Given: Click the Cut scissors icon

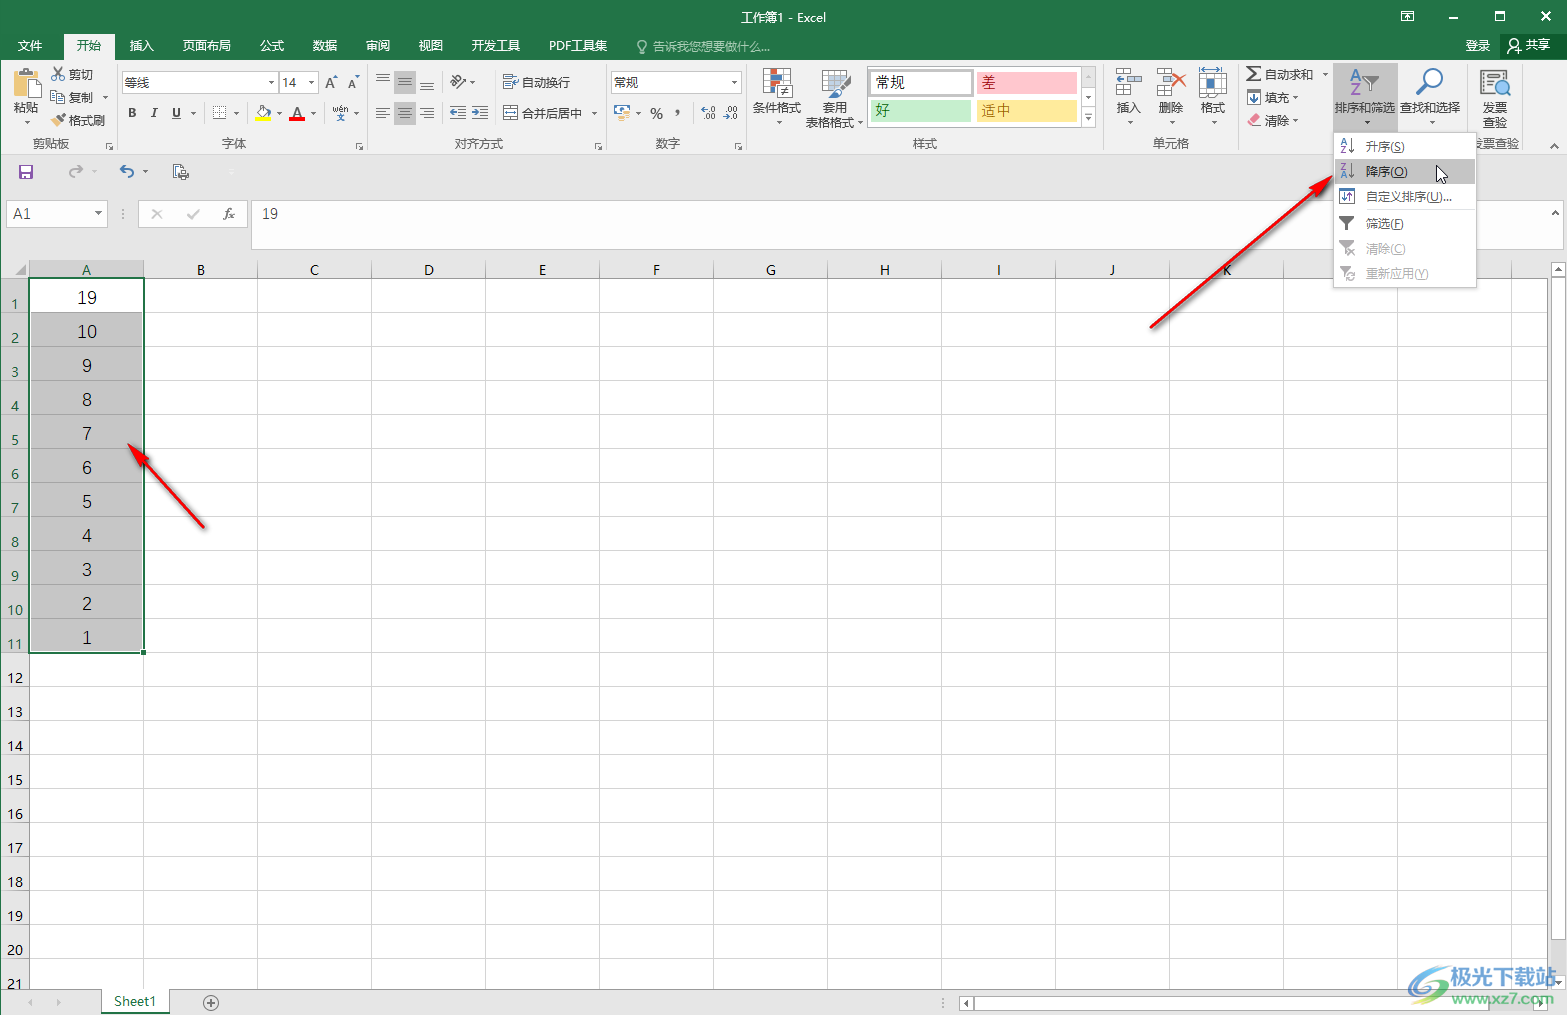Looking at the screenshot, I should tap(59, 74).
